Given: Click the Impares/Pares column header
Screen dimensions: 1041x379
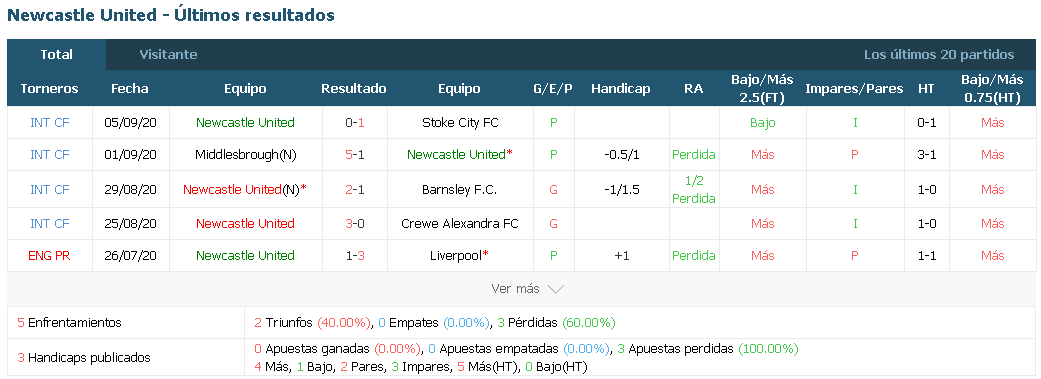Looking at the screenshot, I should [x=854, y=88].
